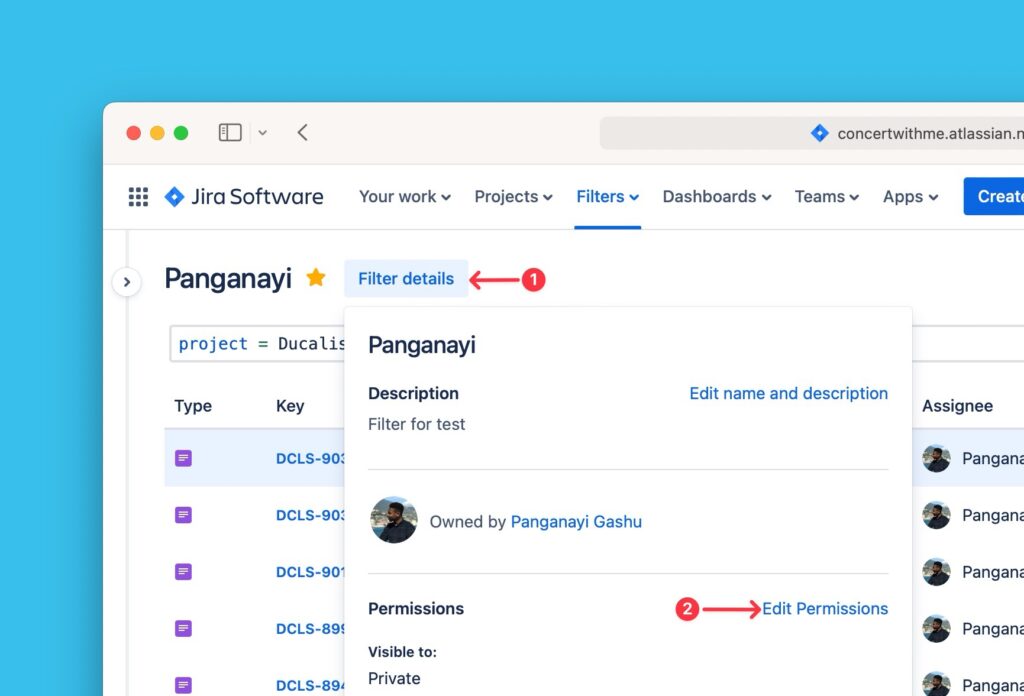Click the Edit Permissions link
1024x696 pixels.
coord(823,608)
